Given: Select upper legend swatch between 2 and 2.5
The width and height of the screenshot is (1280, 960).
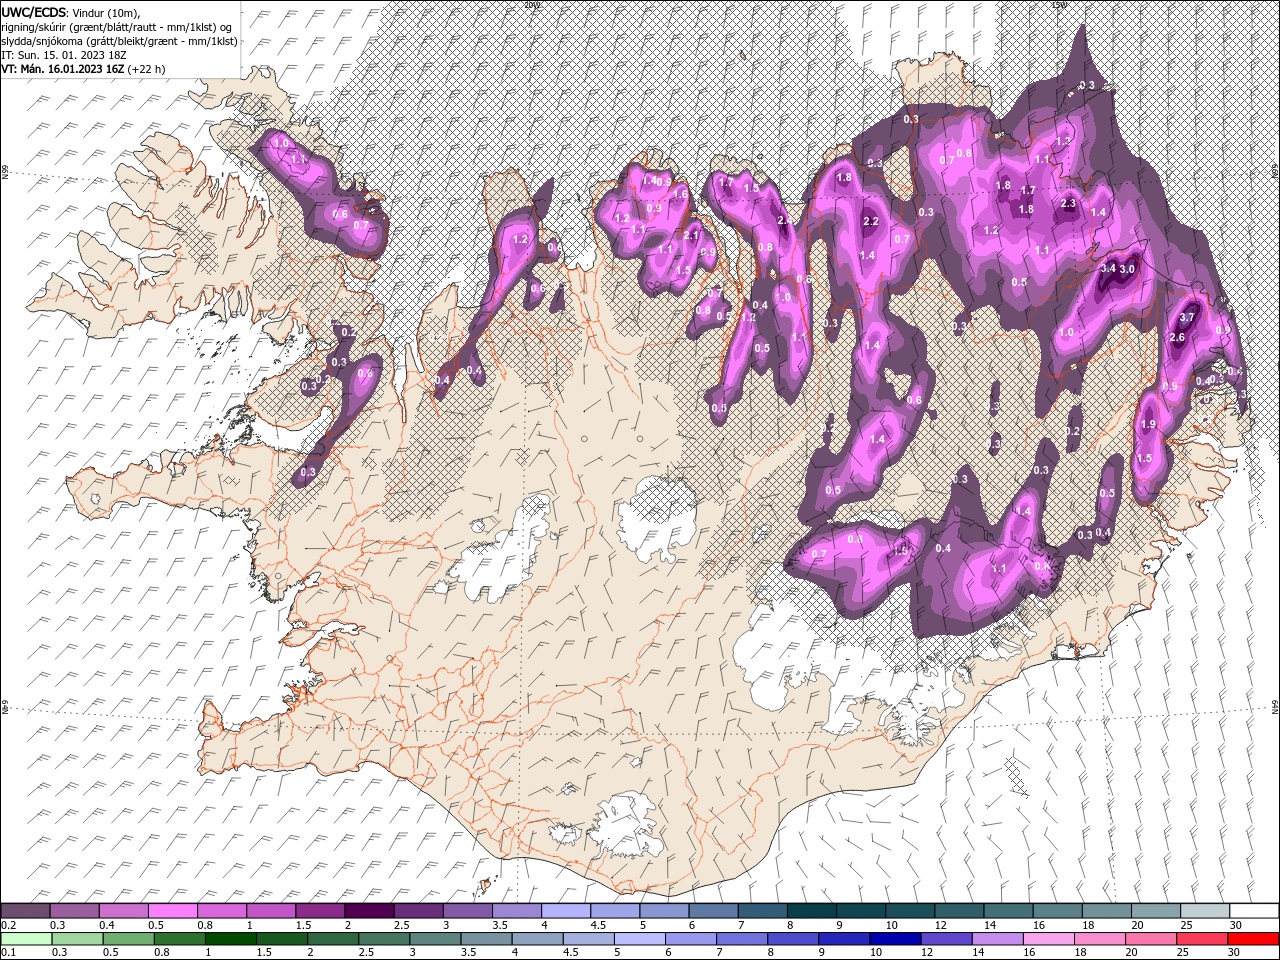Looking at the screenshot, I should point(369,911).
